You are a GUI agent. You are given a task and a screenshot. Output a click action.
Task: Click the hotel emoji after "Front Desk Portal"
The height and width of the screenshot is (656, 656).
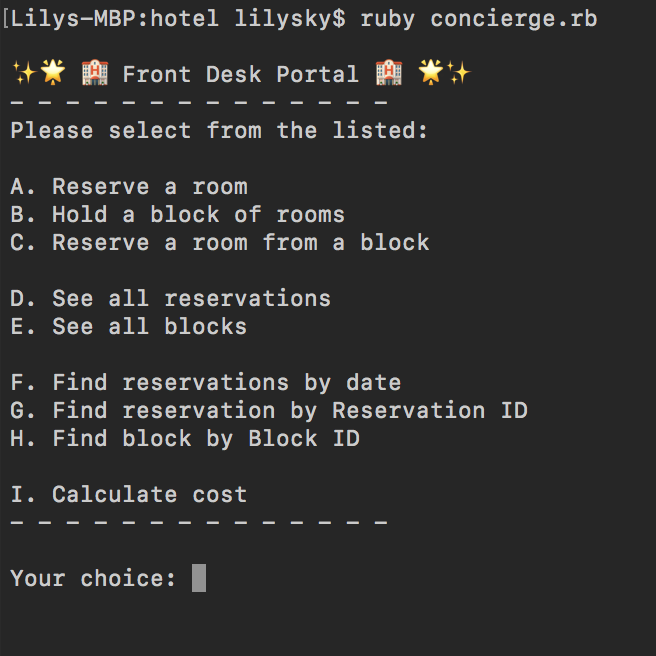click(388, 73)
